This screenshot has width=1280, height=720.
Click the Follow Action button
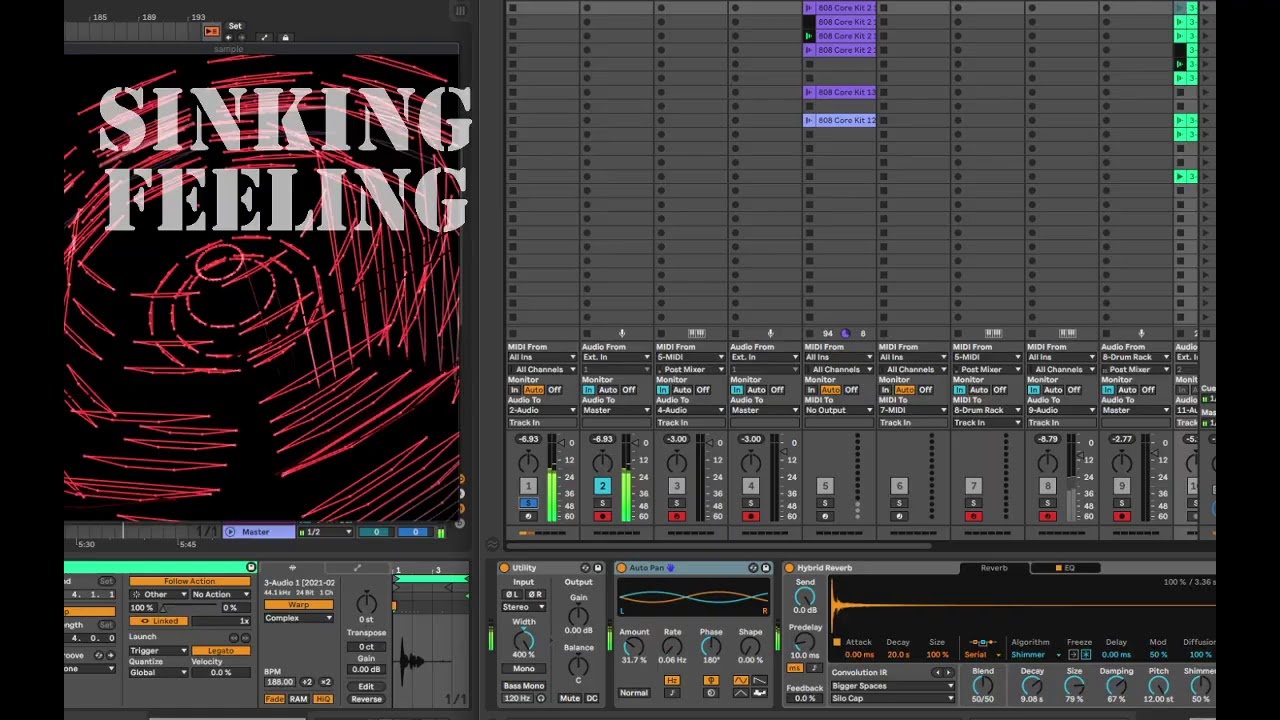pyautogui.click(x=189, y=581)
